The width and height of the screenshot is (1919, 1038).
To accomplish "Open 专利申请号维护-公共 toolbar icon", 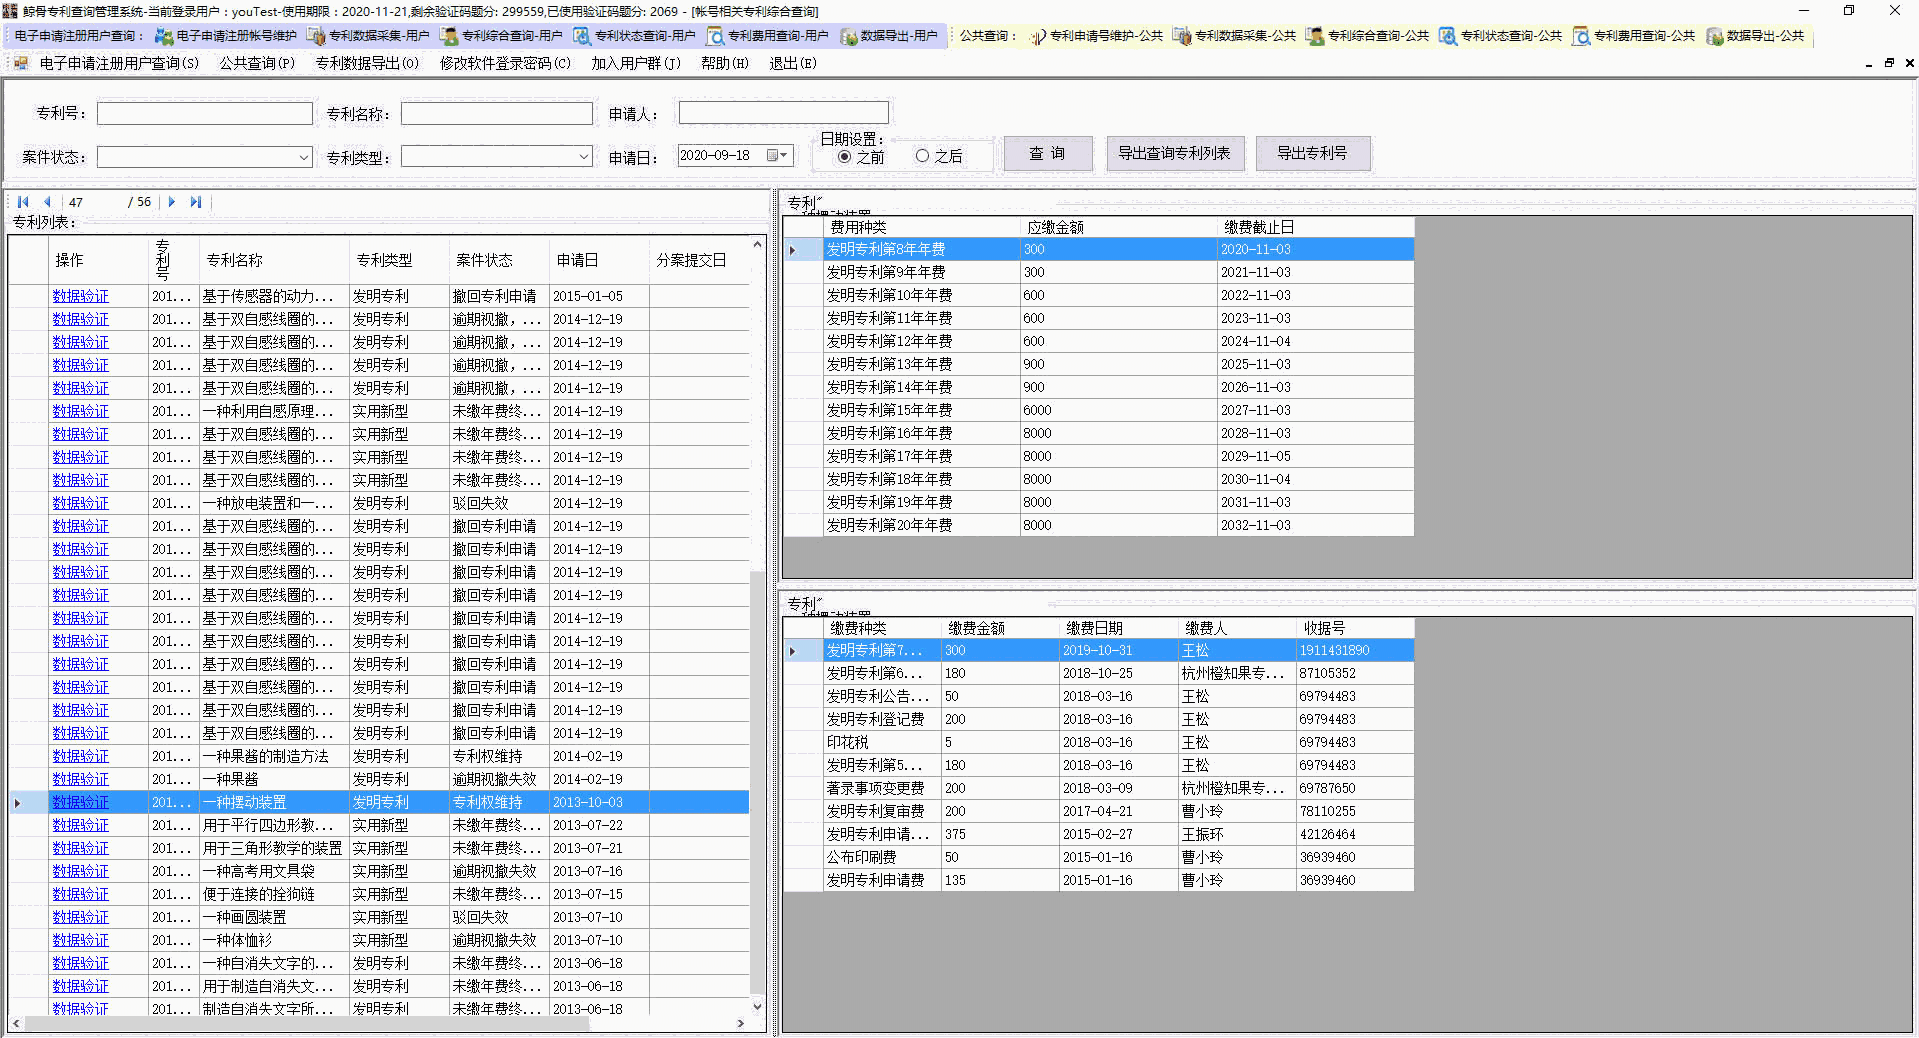I will pos(1098,35).
